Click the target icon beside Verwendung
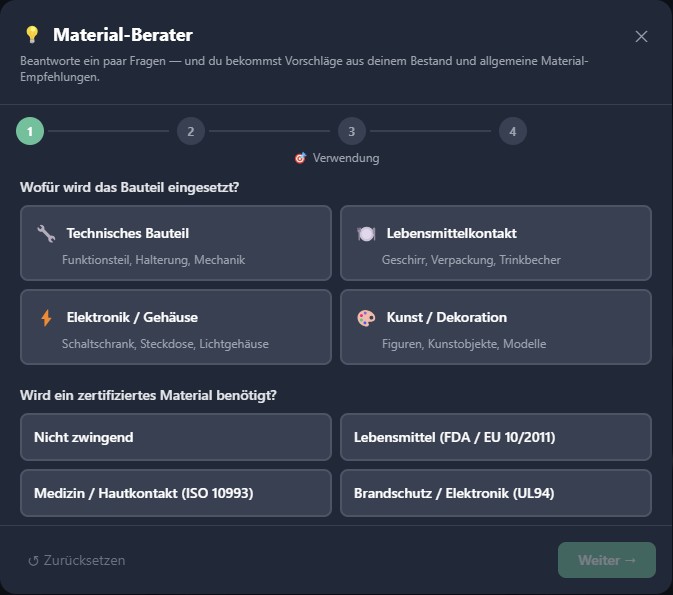This screenshot has width=673, height=595. click(300, 158)
